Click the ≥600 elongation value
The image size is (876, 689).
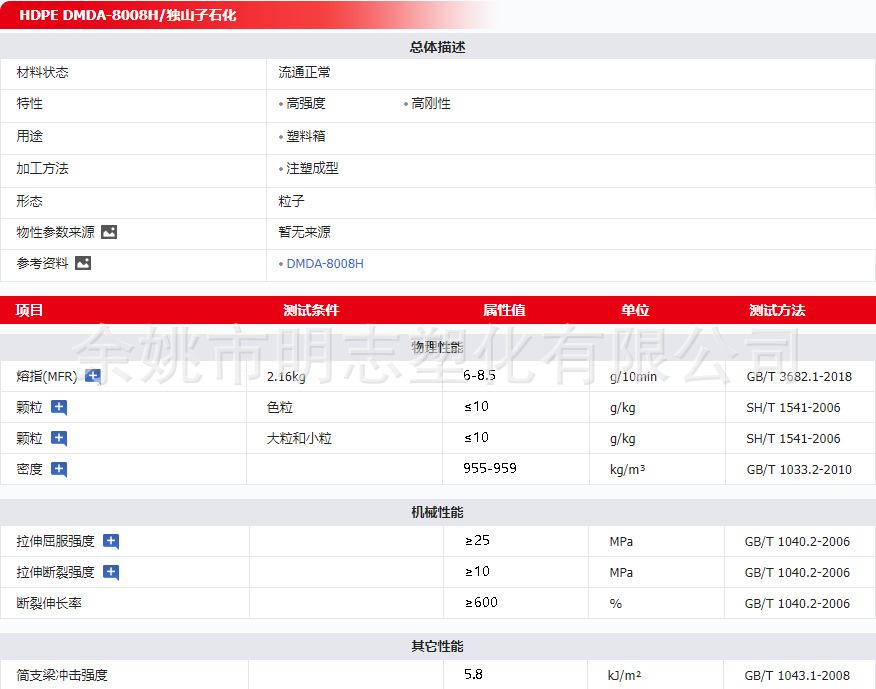coord(481,602)
